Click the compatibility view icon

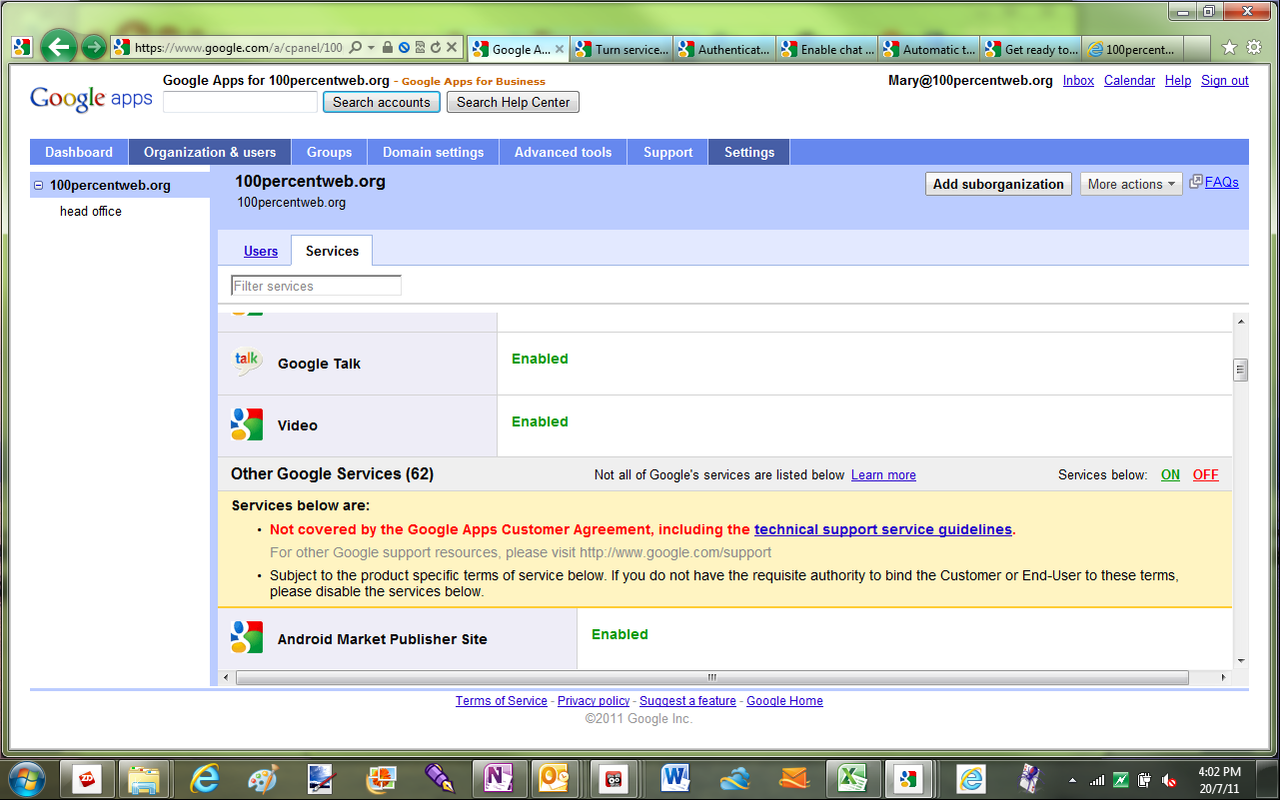point(420,47)
